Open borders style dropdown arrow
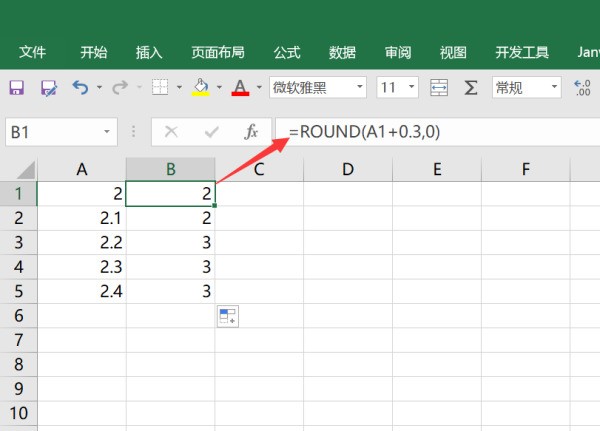This screenshot has width=600, height=431. point(179,87)
